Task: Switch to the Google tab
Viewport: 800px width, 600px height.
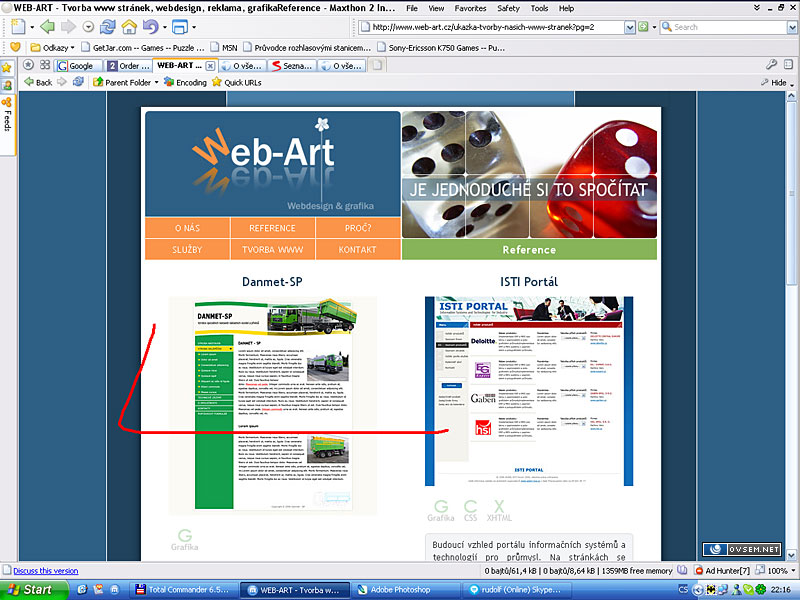Action: pyautogui.click(x=78, y=66)
